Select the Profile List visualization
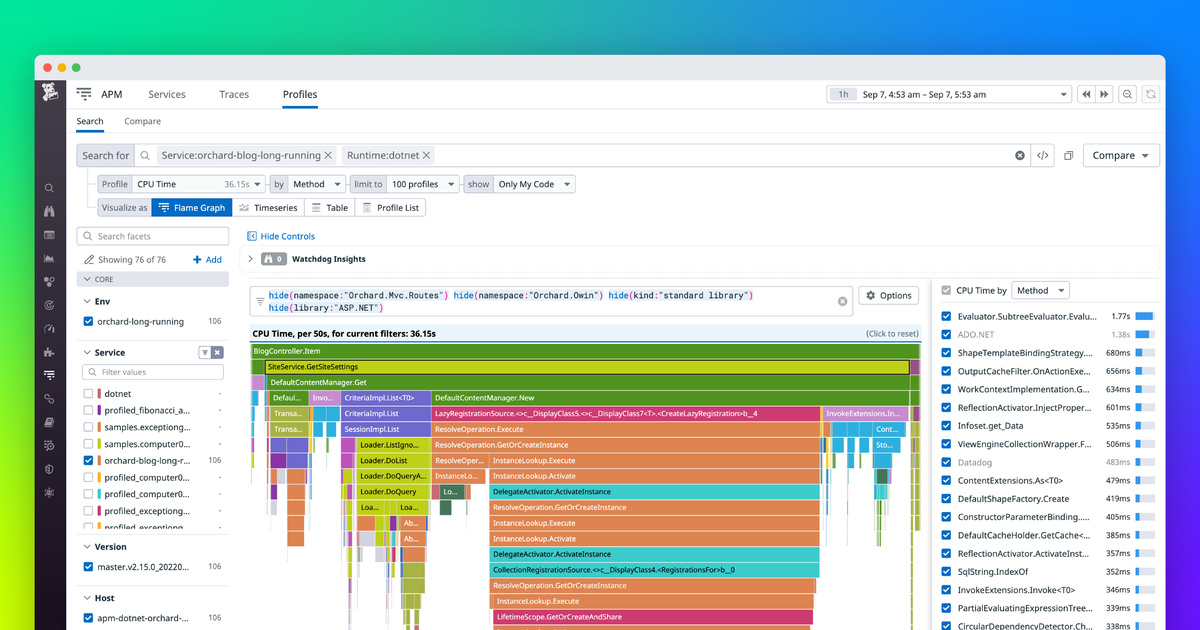The width and height of the screenshot is (1200, 630). click(x=390, y=208)
